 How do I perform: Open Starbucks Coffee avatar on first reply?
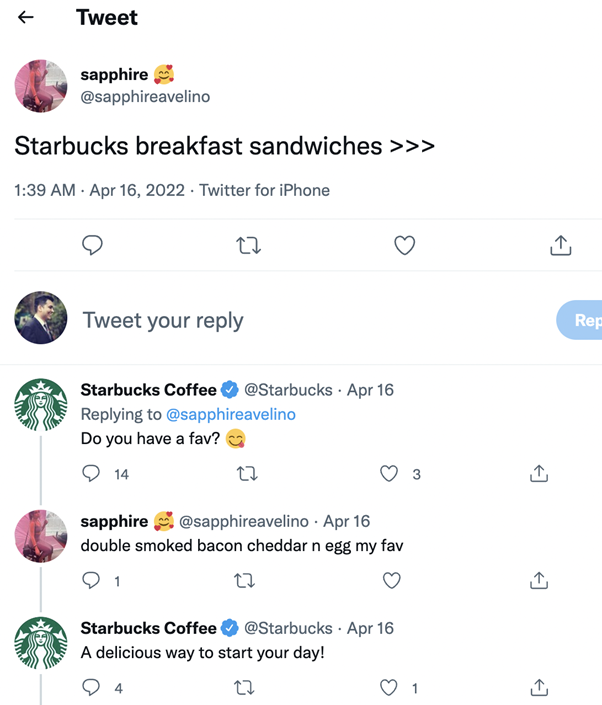pyautogui.click(x=41, y=405)
